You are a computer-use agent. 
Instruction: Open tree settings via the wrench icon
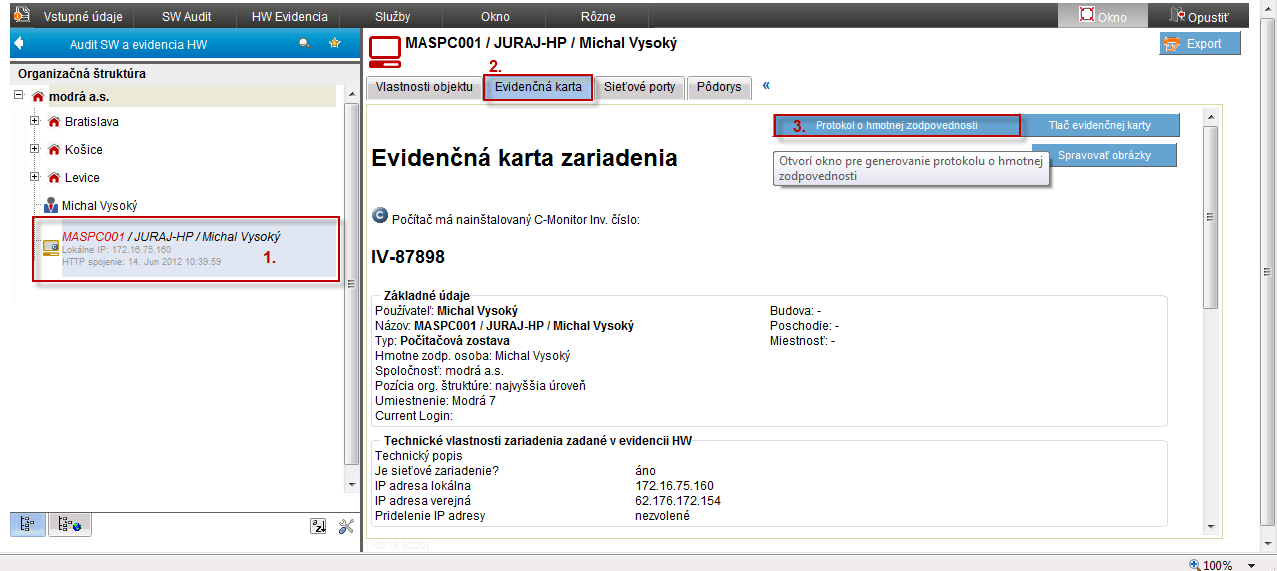point(346,525)
